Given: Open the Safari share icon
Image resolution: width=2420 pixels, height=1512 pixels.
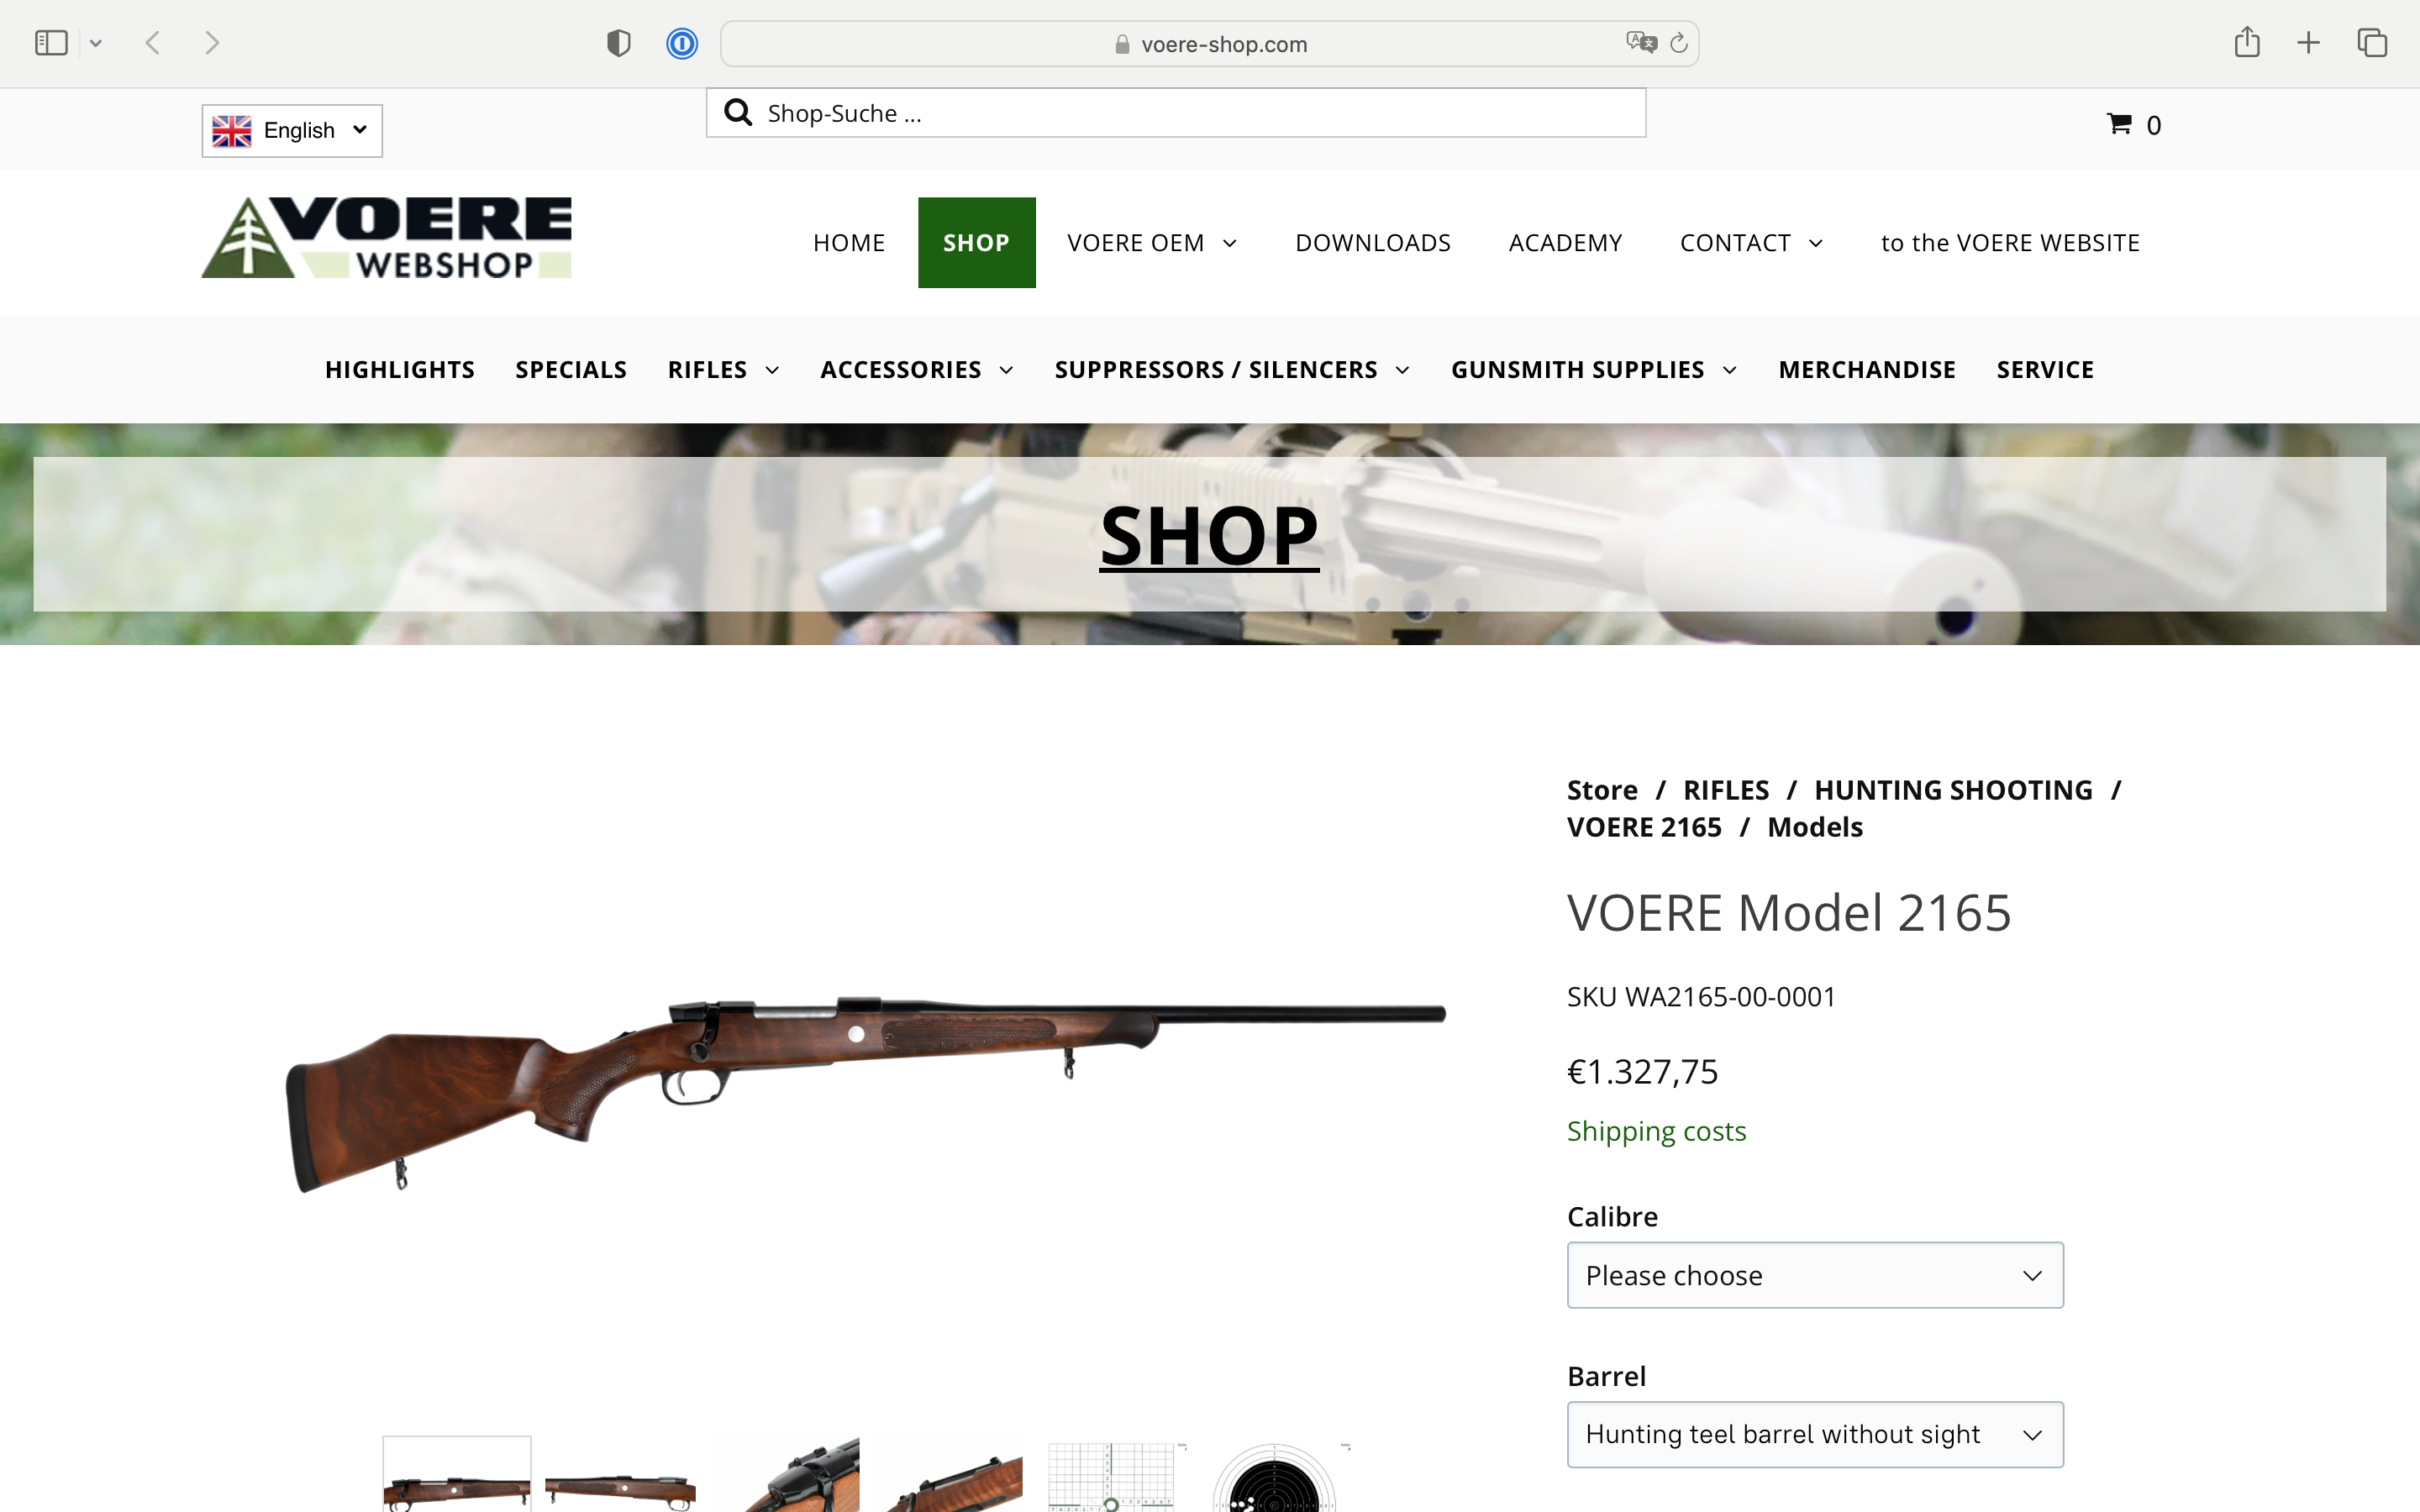Looking at the screenshot, I should (x=2247, y=42).
